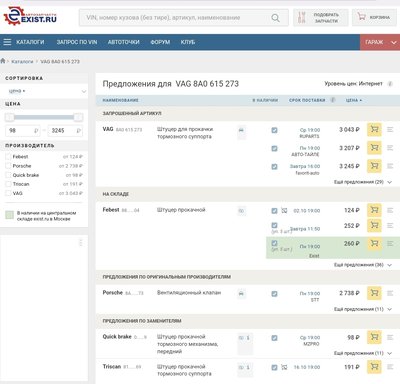Toggle in-stock checkbox for the 3 043 ₽ offer
The width and height of the screenshot is (400, 384).
tap(274, 130)
